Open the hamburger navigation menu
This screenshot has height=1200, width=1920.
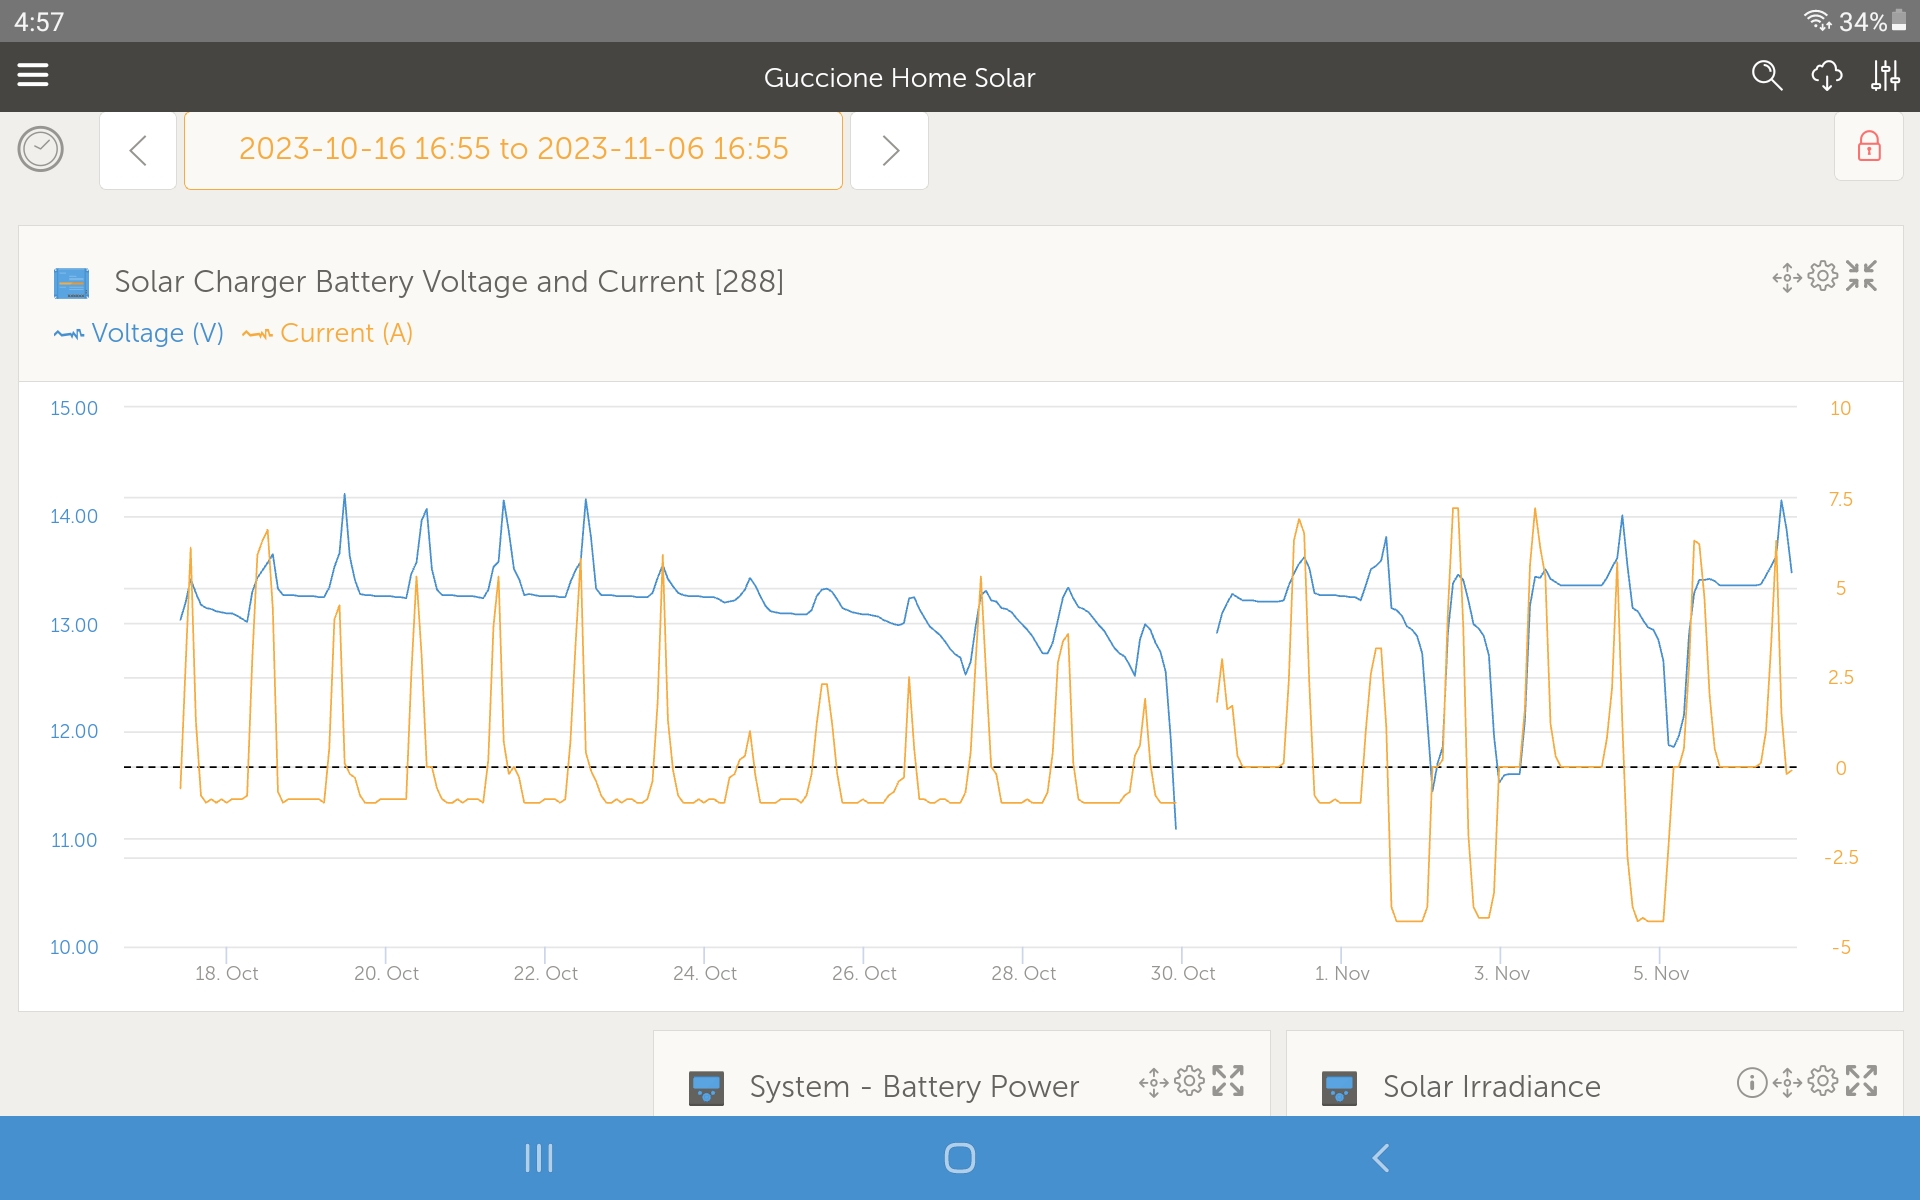click(x=33, y=75)
